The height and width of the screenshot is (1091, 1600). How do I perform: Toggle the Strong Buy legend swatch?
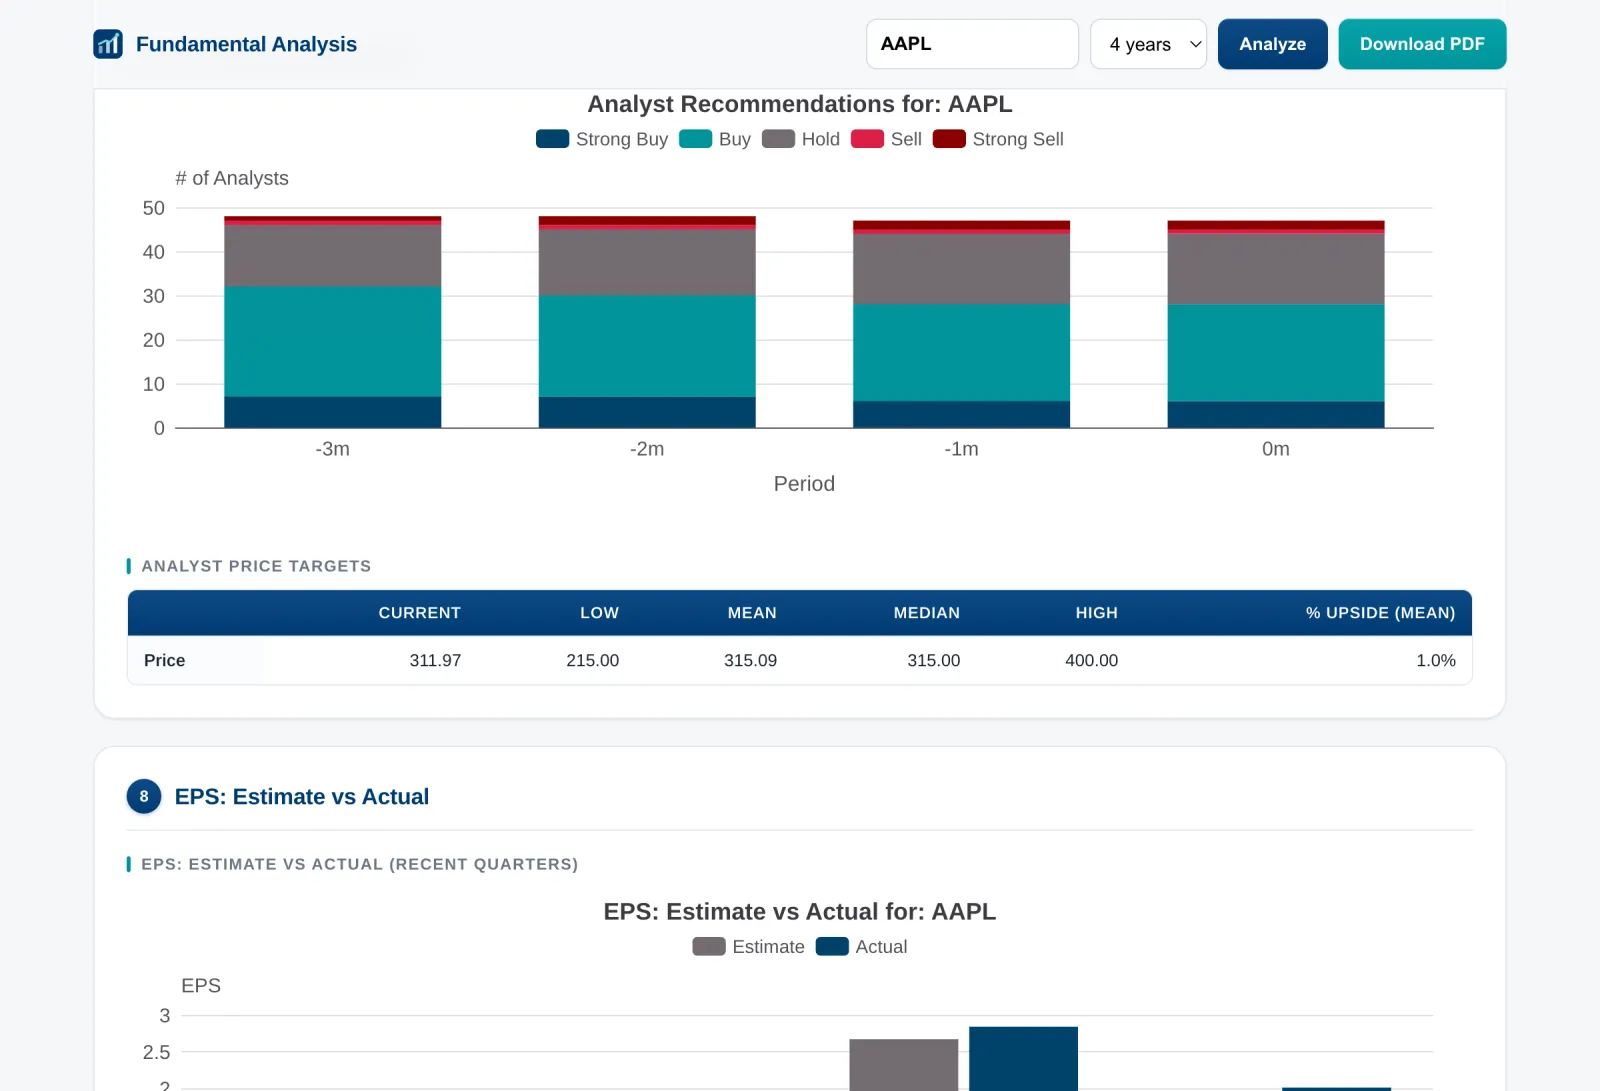[x=552, y=139]
